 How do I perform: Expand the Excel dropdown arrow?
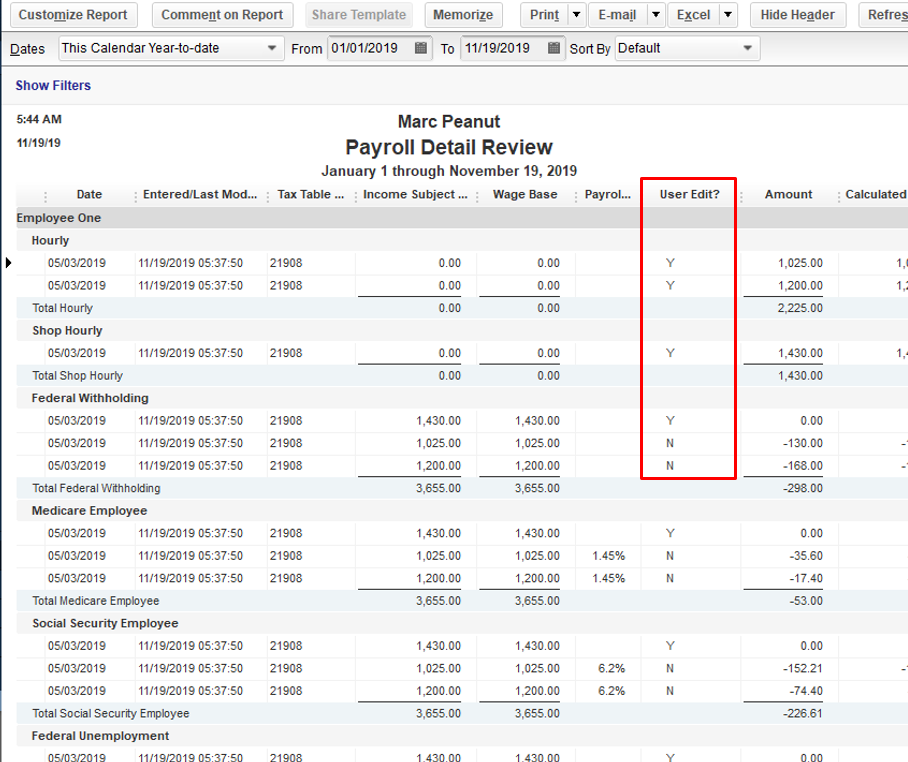point(728,14)
